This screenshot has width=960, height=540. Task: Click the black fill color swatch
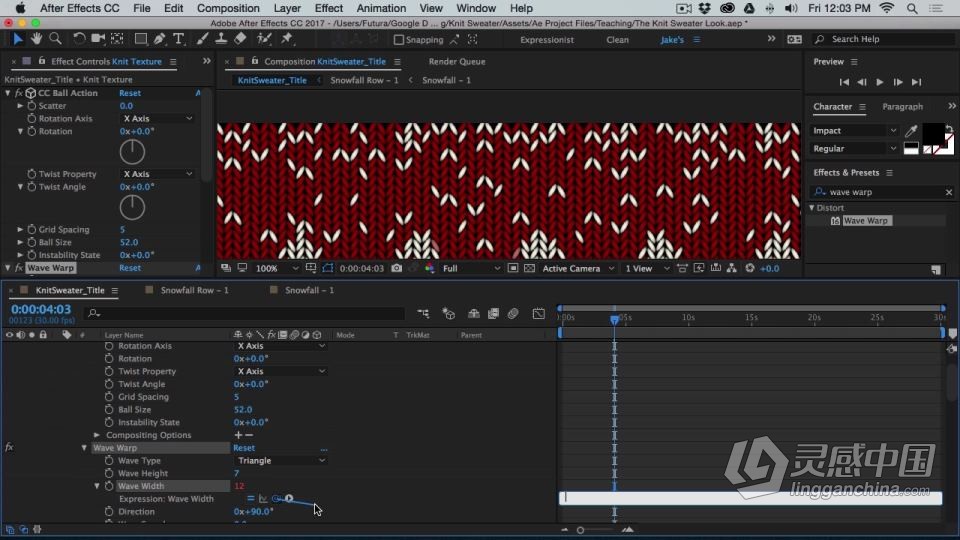tap(932, 133)
